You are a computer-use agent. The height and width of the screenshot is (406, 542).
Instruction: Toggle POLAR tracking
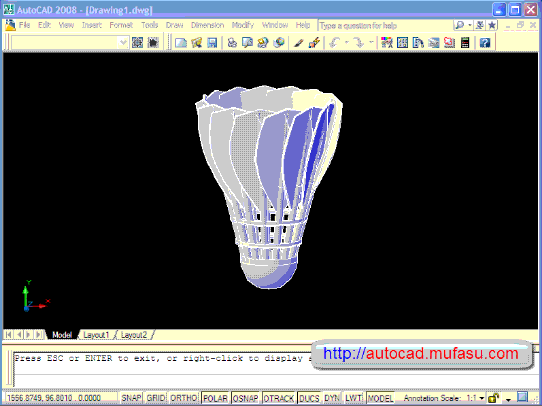(215, 398)
